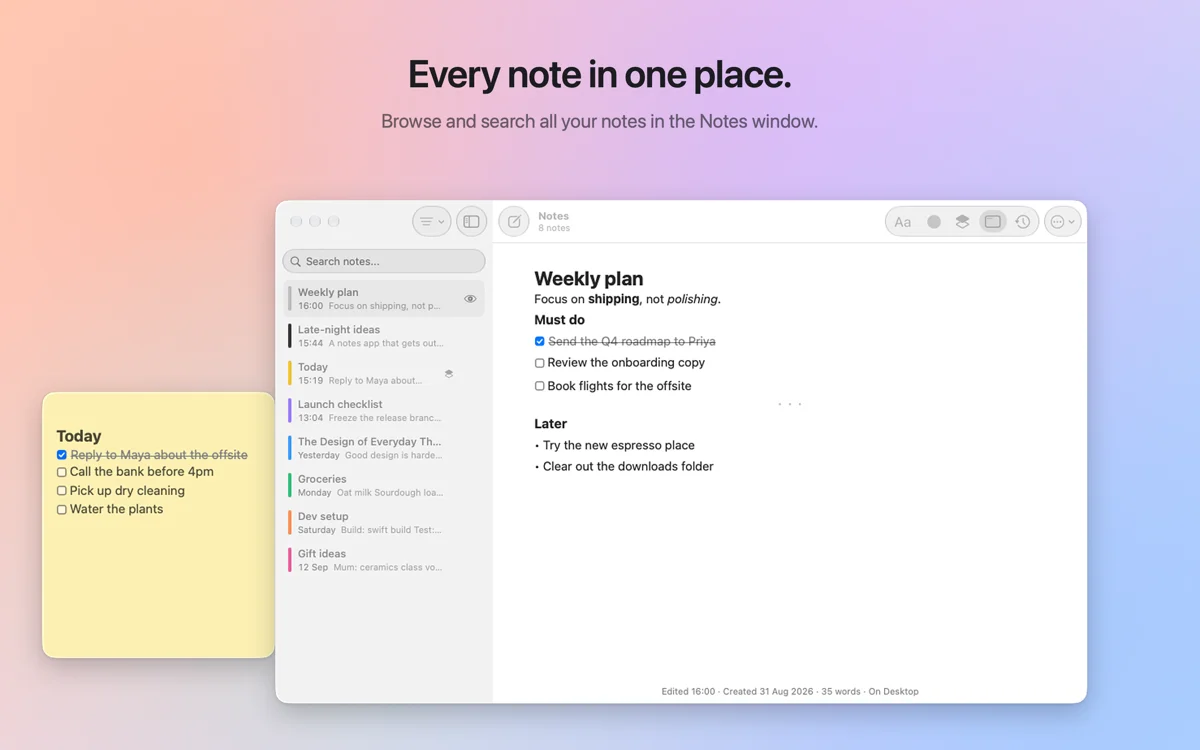Click the Search notes field

coord(384,261)
